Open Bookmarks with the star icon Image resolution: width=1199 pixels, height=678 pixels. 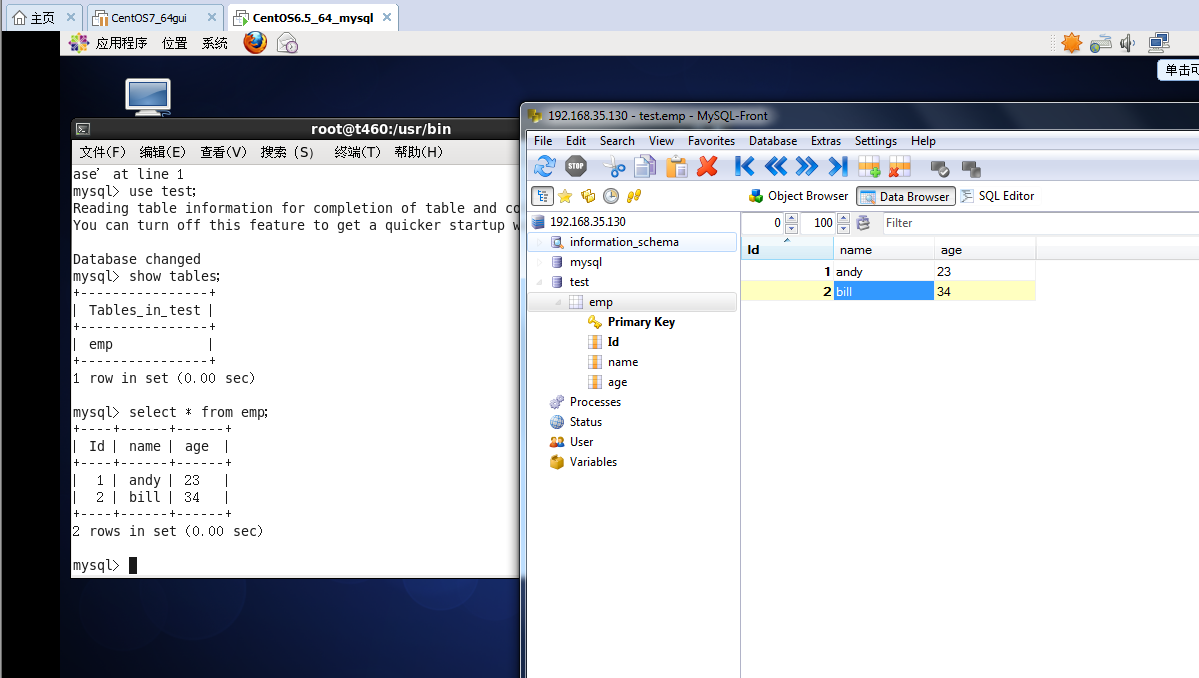pyautogui.click(x=565, y=196)
